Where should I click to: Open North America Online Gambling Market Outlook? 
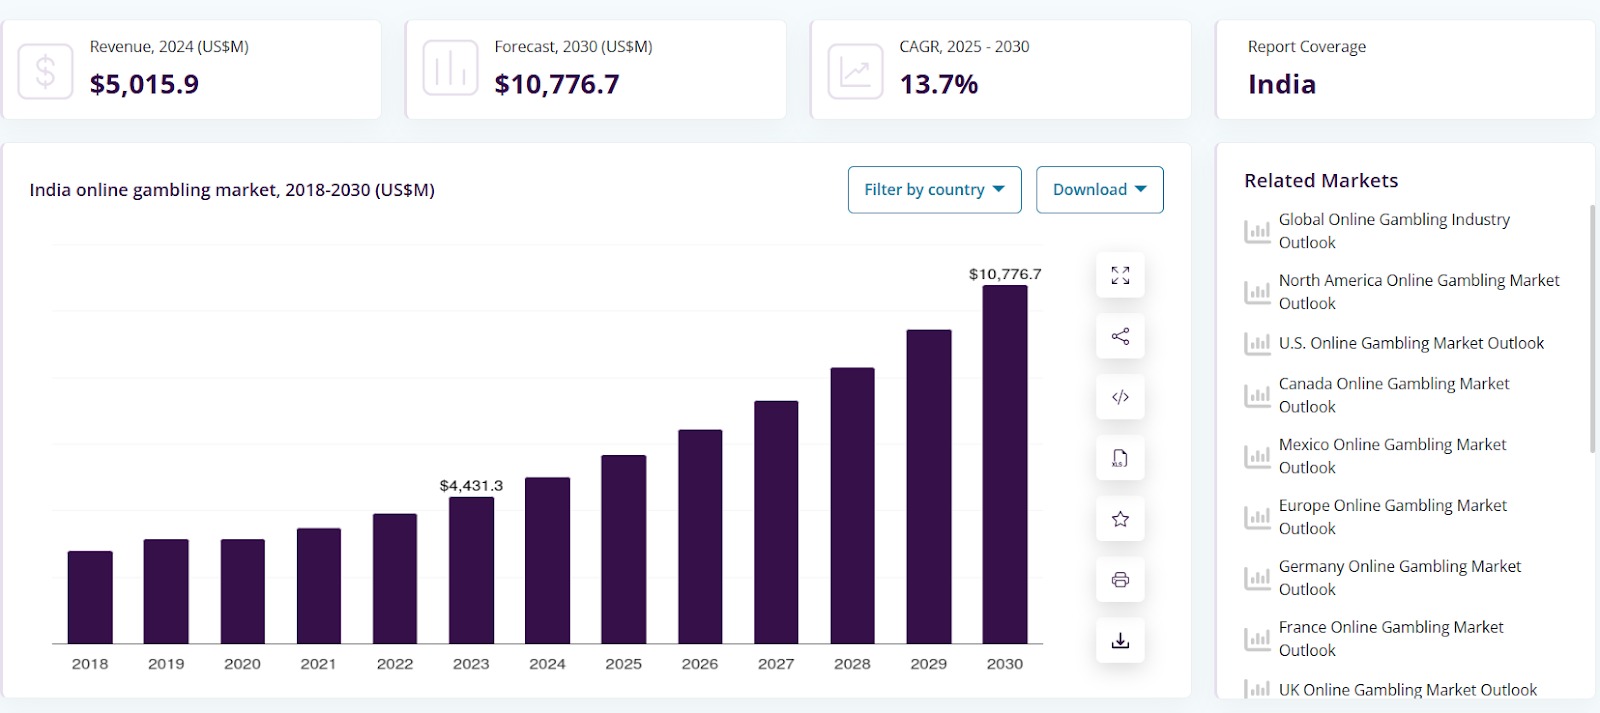click(x=1419, y=292)
